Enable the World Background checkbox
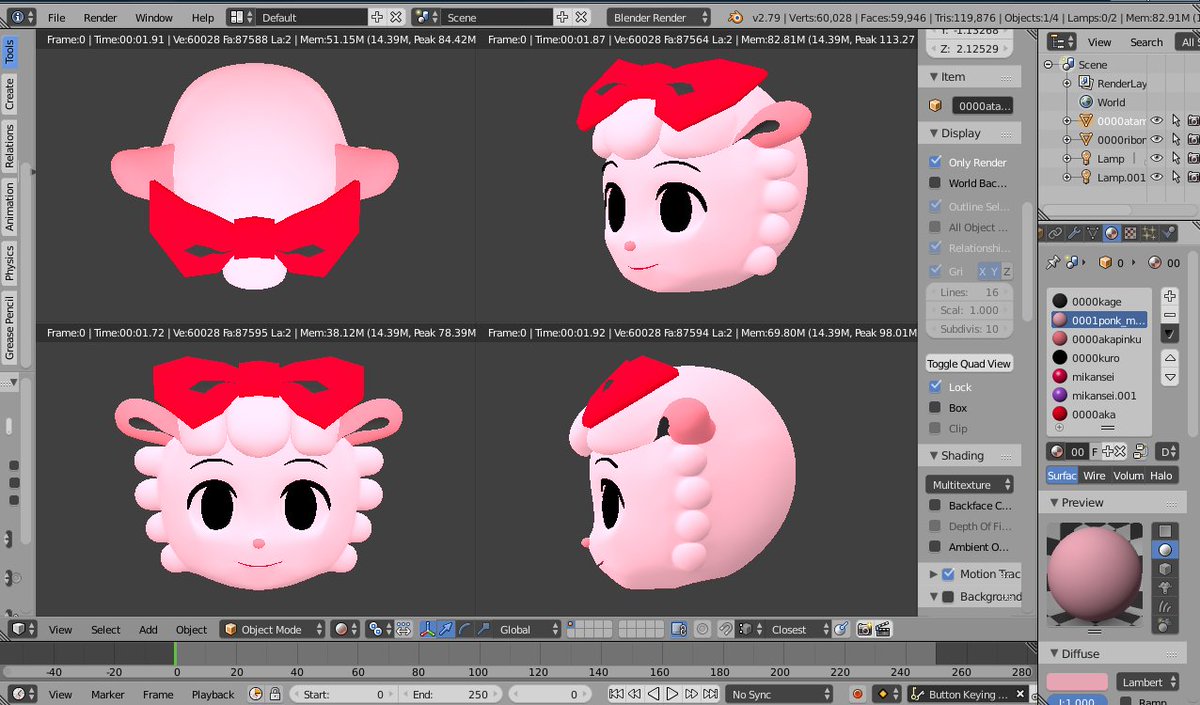The height and width of the screenshot is (705, 1200). pos(935,183)
